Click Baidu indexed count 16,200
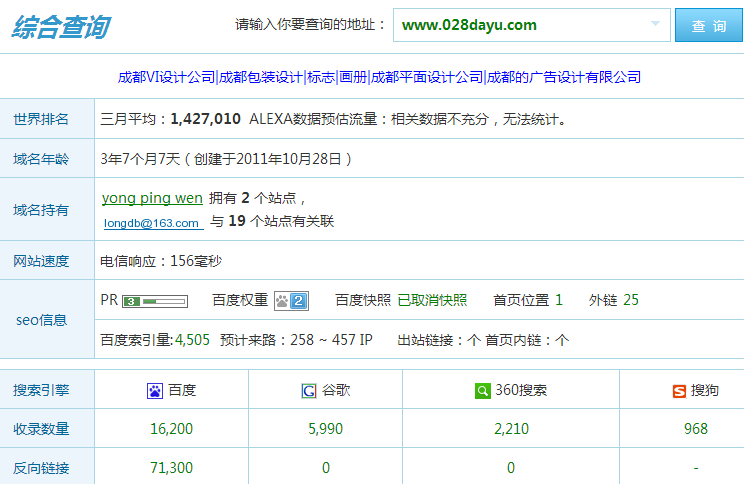The height and width of the screenshot is (484, 744). pyautogui.click(x=171, y=429)
